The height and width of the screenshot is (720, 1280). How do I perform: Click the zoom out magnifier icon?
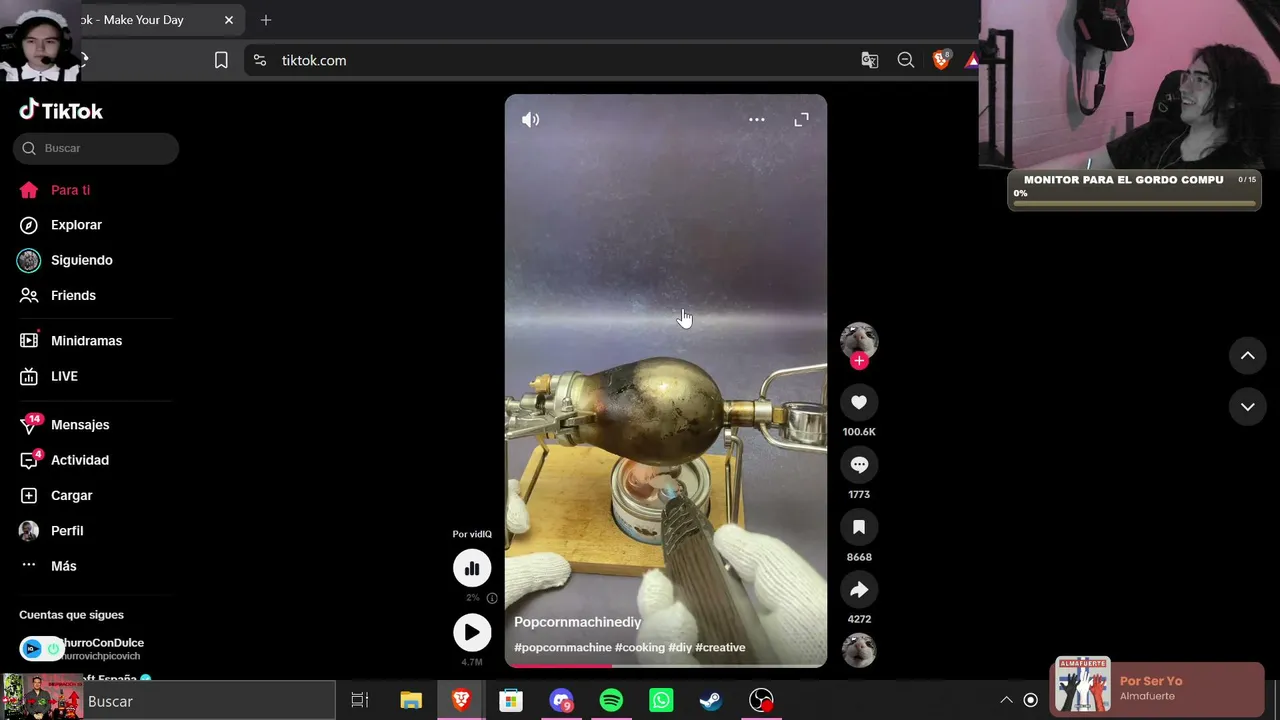coord(906,60)
